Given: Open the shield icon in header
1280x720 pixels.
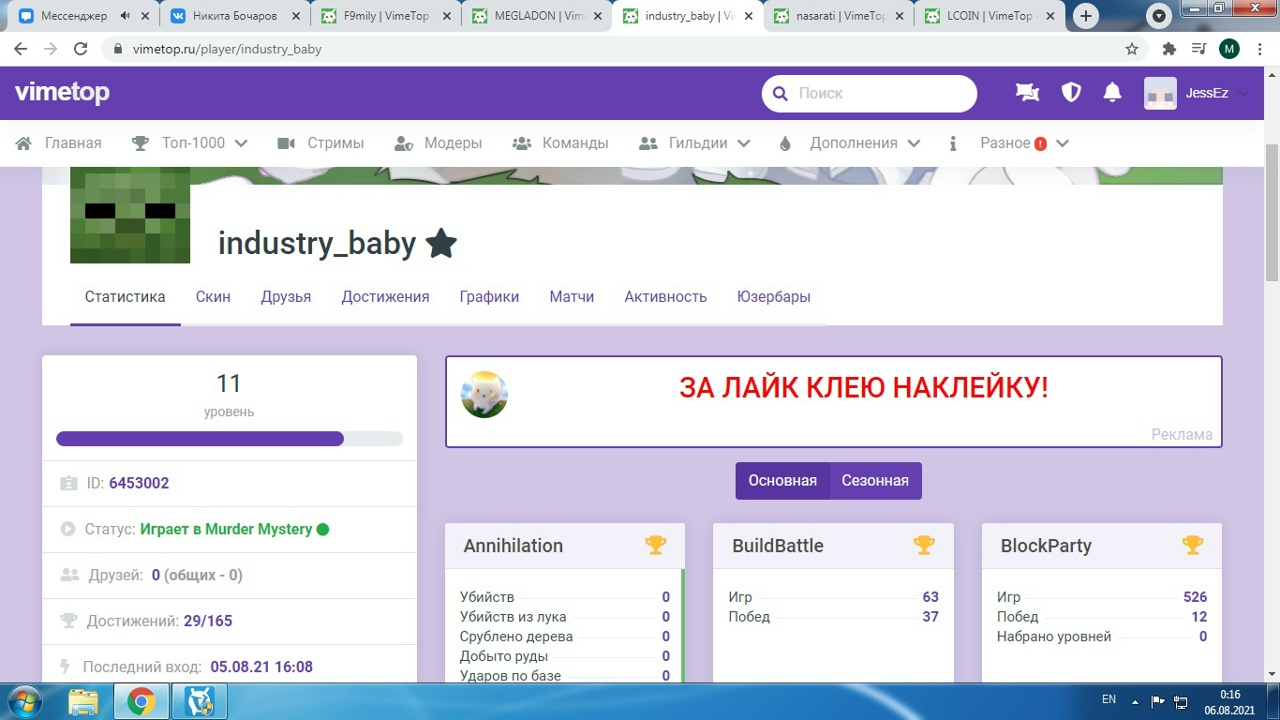Looking at the screenshot, I should click(x=1071, y=93).
